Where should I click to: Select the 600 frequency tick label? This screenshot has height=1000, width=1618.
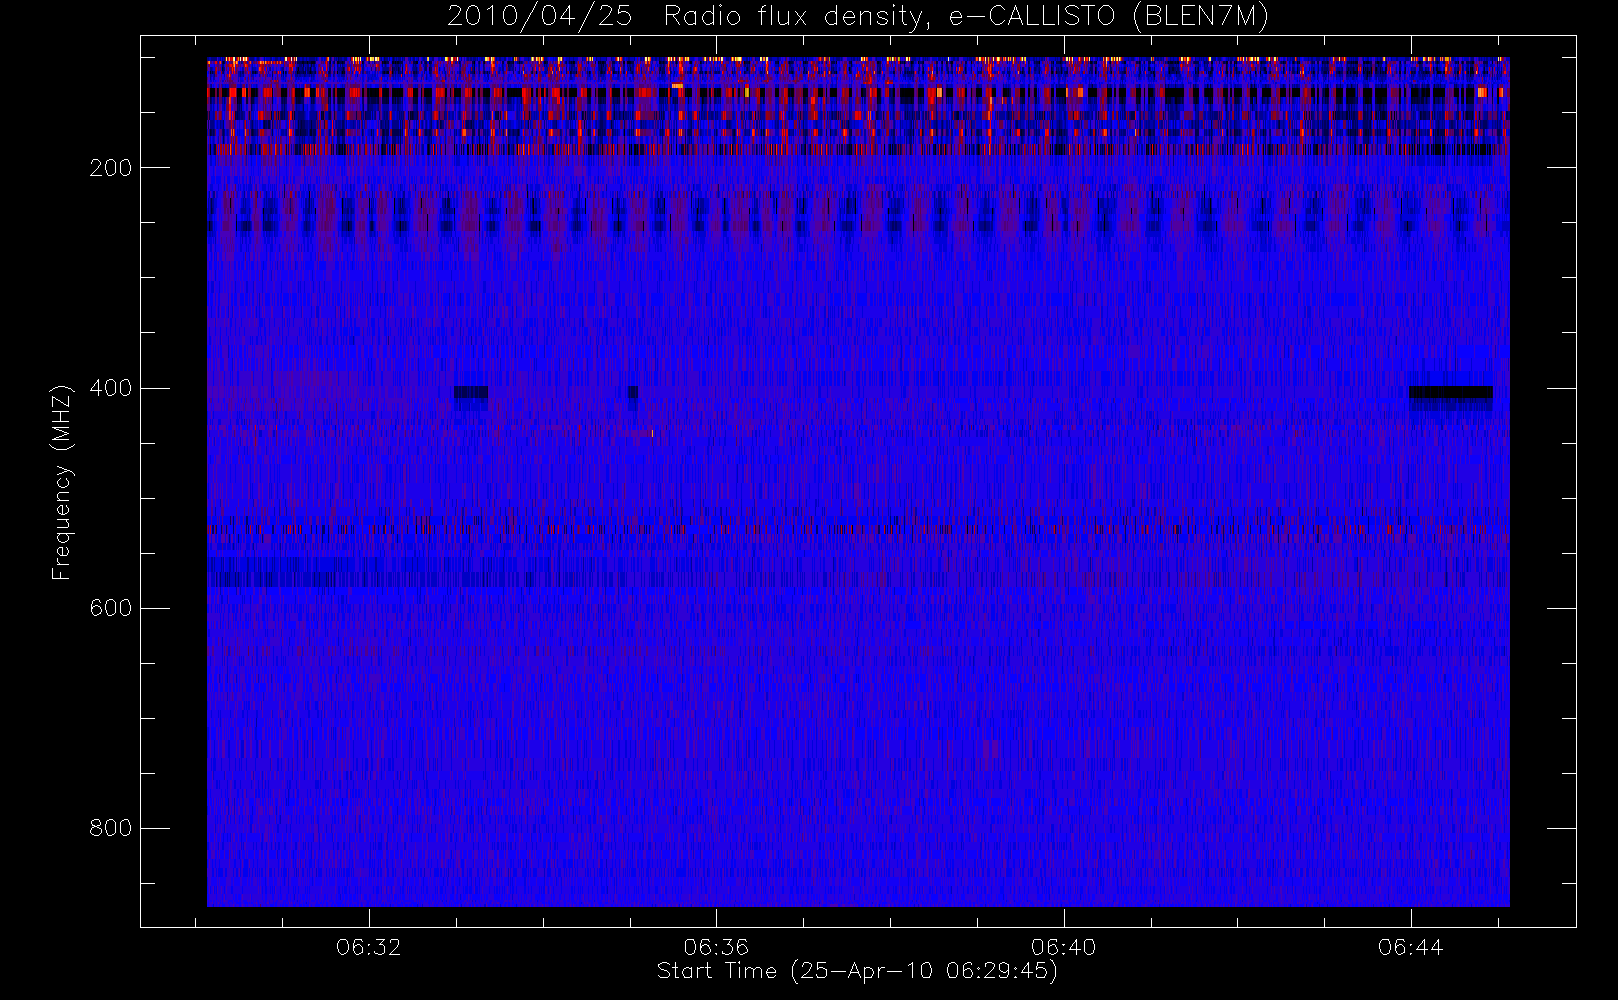(111, 608)
